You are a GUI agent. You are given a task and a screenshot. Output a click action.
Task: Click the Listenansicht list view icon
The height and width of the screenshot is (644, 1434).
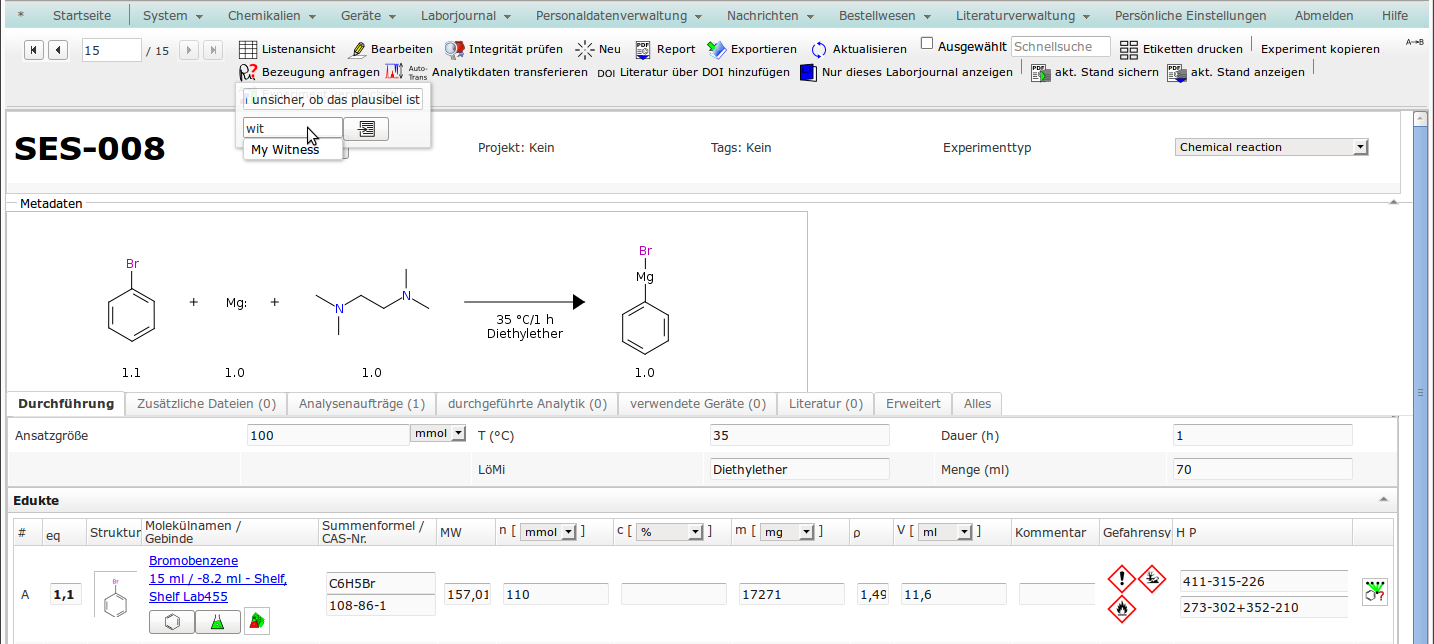[248, 49]
